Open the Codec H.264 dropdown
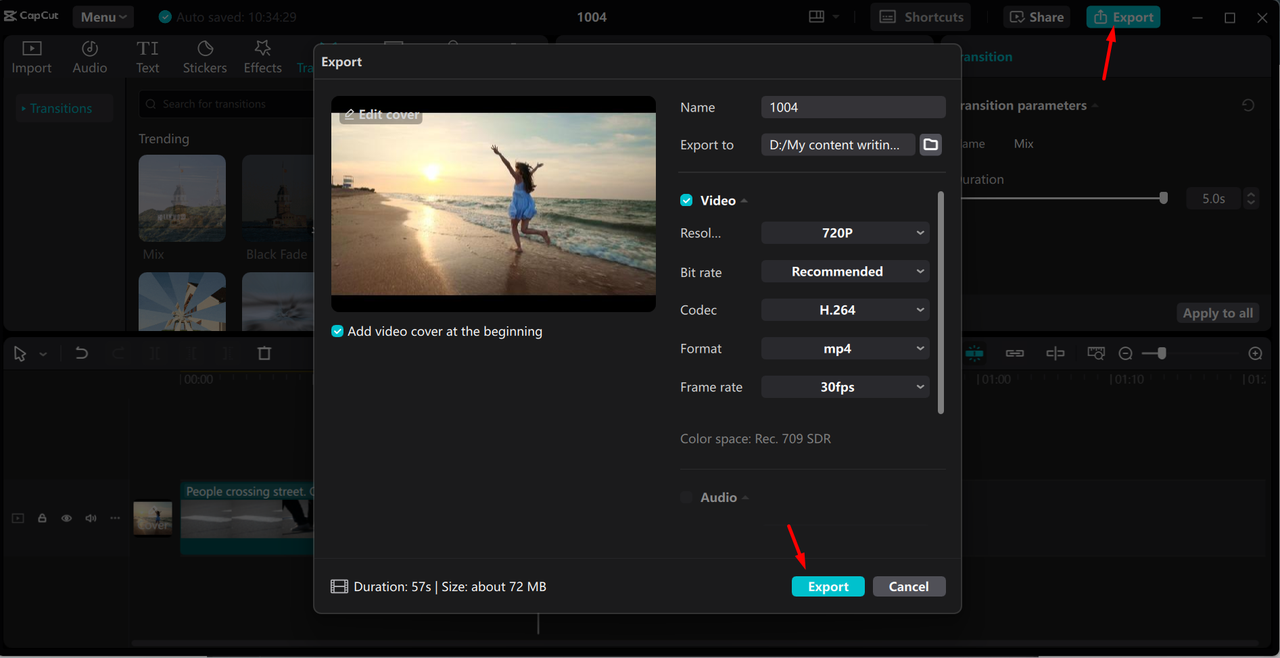The height and width of the screenshot is (658, 1280). (845, 310)
